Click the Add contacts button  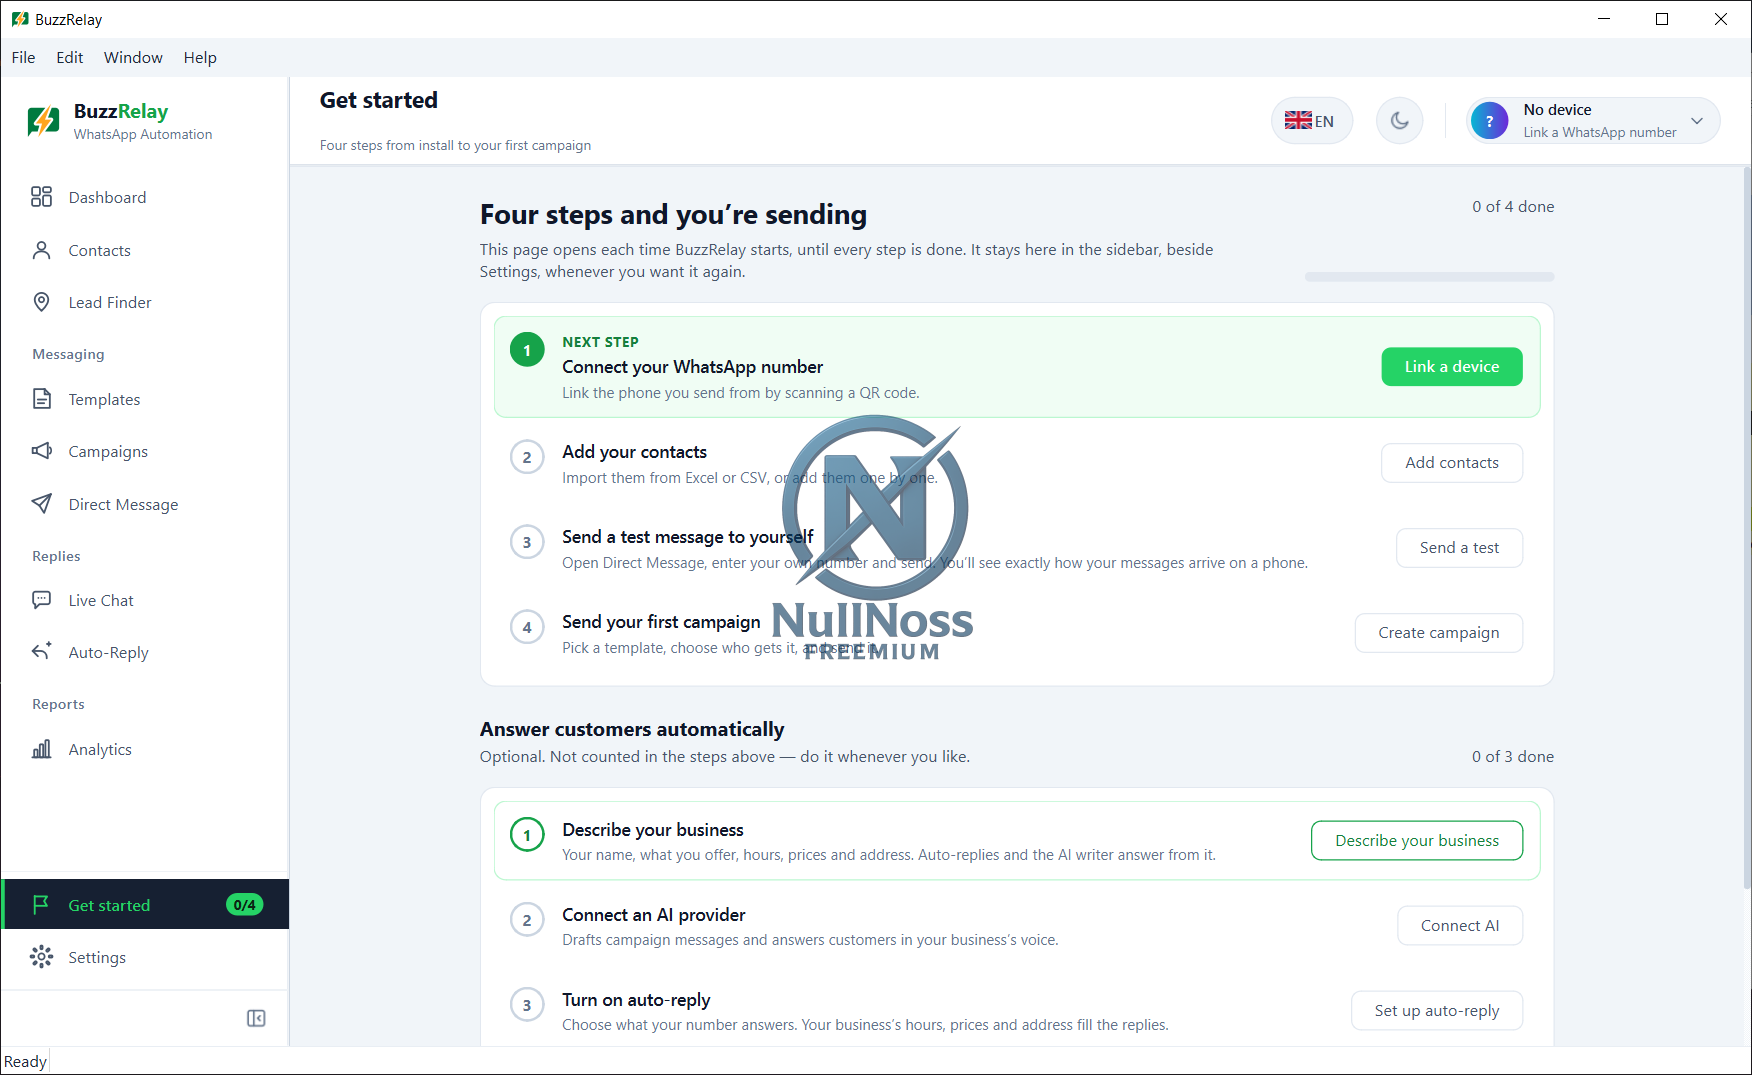(x=1452, y=463)
